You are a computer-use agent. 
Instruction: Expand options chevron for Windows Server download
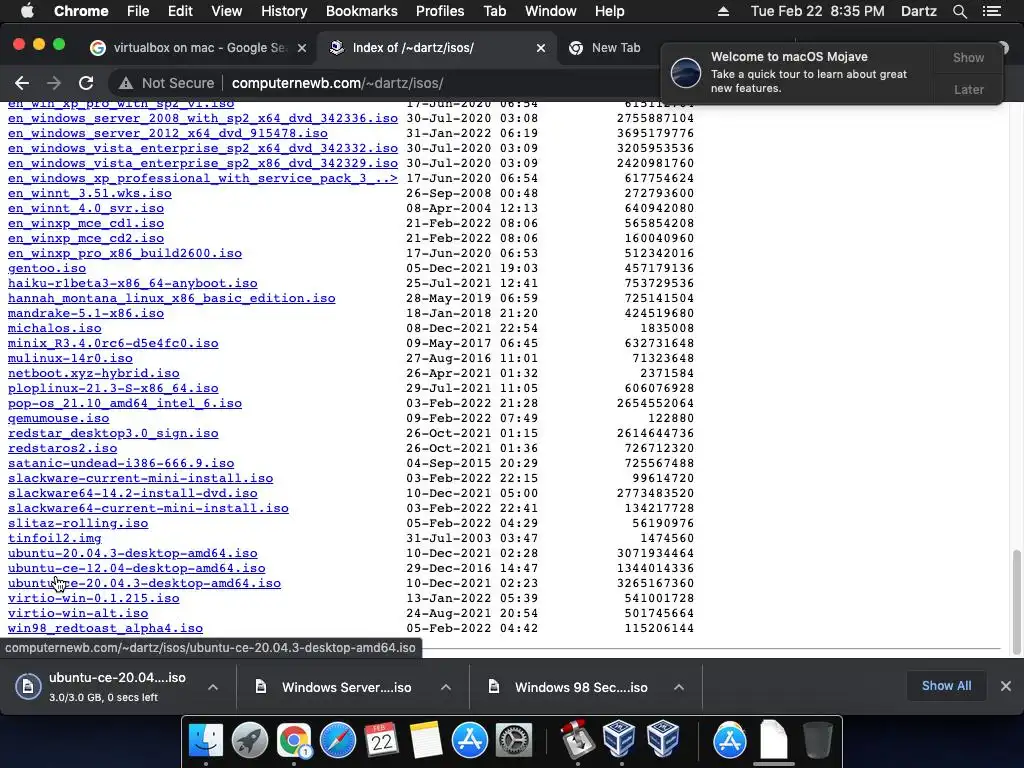(446, 687)
